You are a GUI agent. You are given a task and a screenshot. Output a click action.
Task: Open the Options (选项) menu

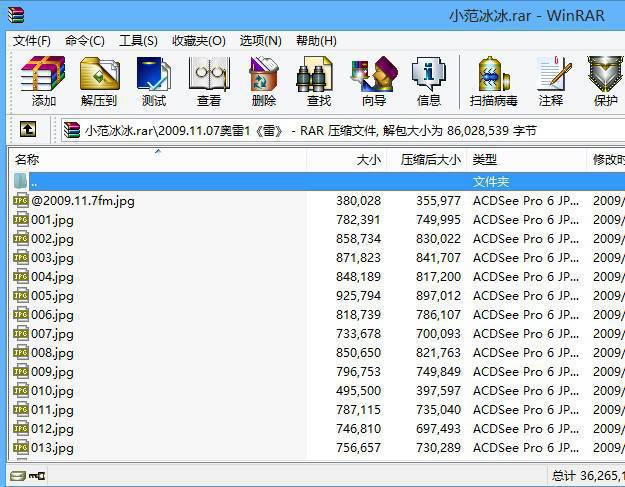(x=260, y=41)
